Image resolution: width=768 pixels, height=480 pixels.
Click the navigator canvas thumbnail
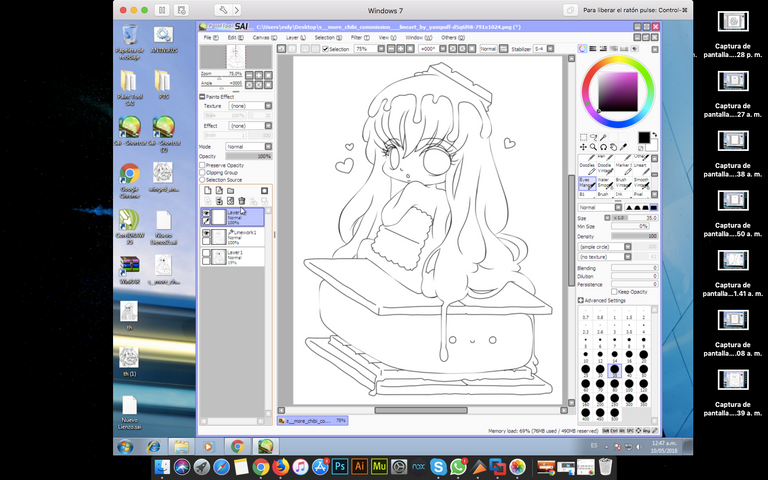[x=236, y=57]
